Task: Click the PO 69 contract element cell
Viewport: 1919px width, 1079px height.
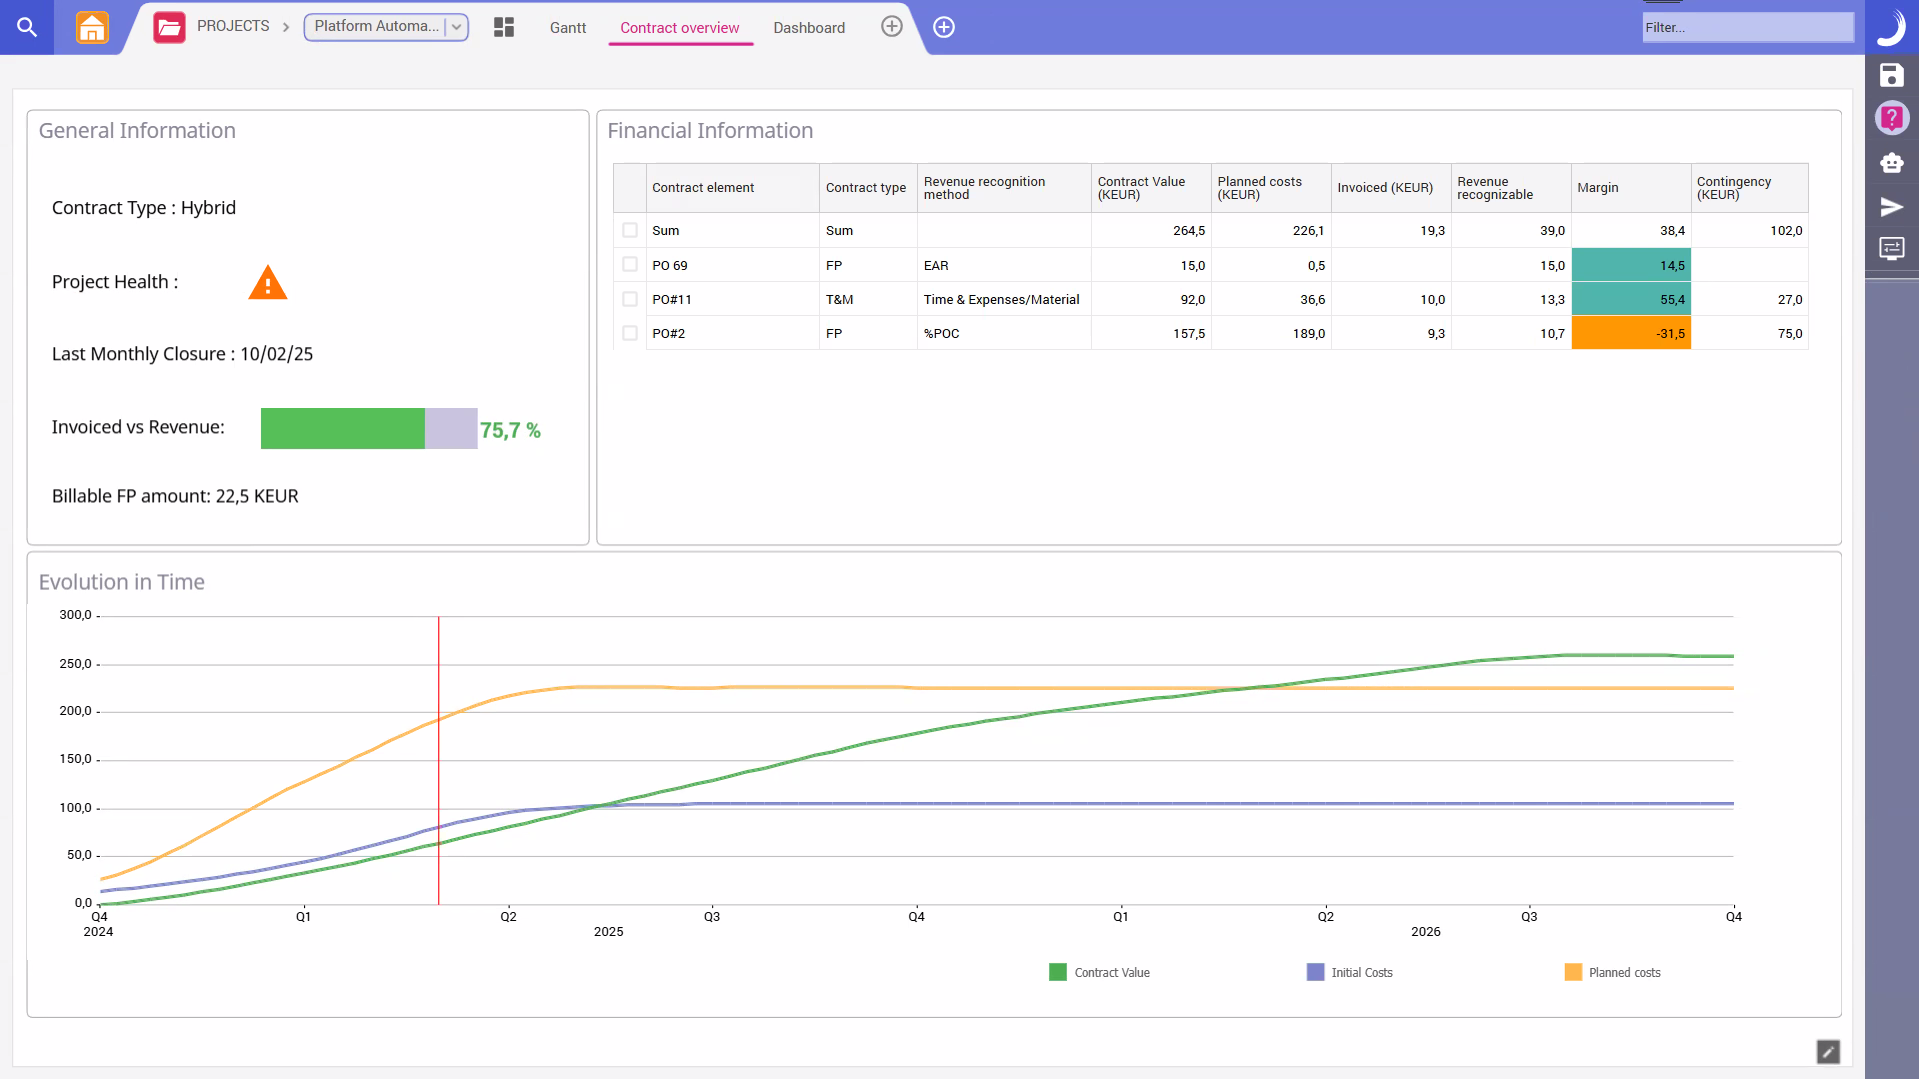Action: (x=732, y=265)
